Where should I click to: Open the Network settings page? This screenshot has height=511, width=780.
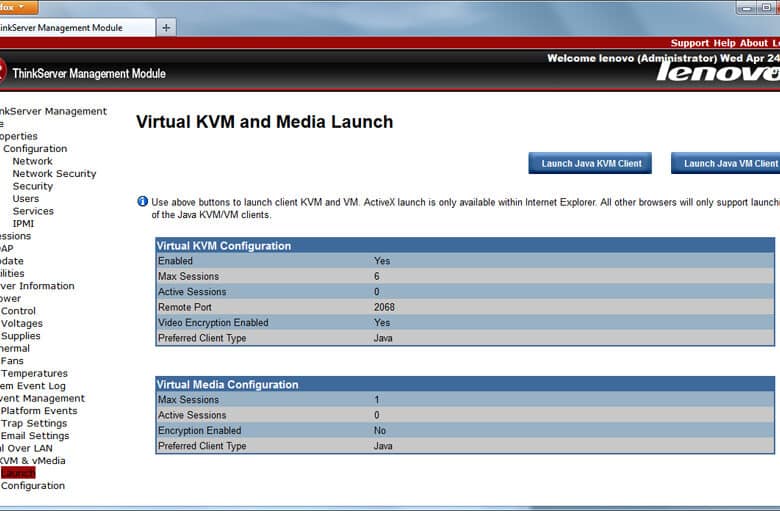click(x=32, y=161)
